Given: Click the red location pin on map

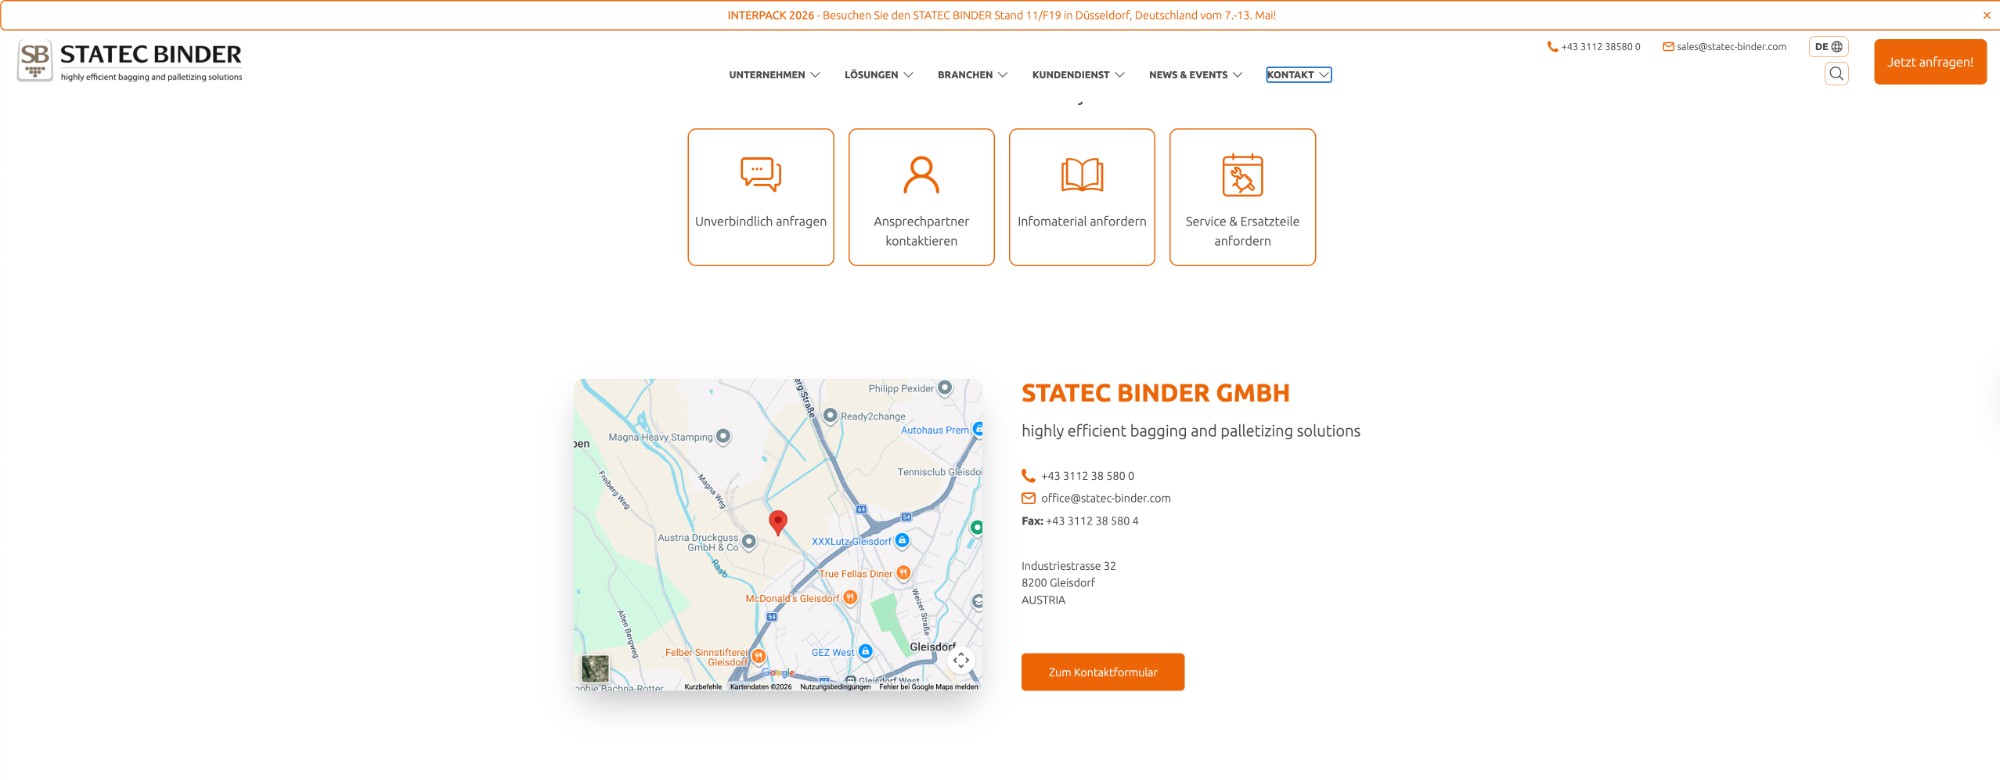Looking at the screenshot, I should click(778, 522).
